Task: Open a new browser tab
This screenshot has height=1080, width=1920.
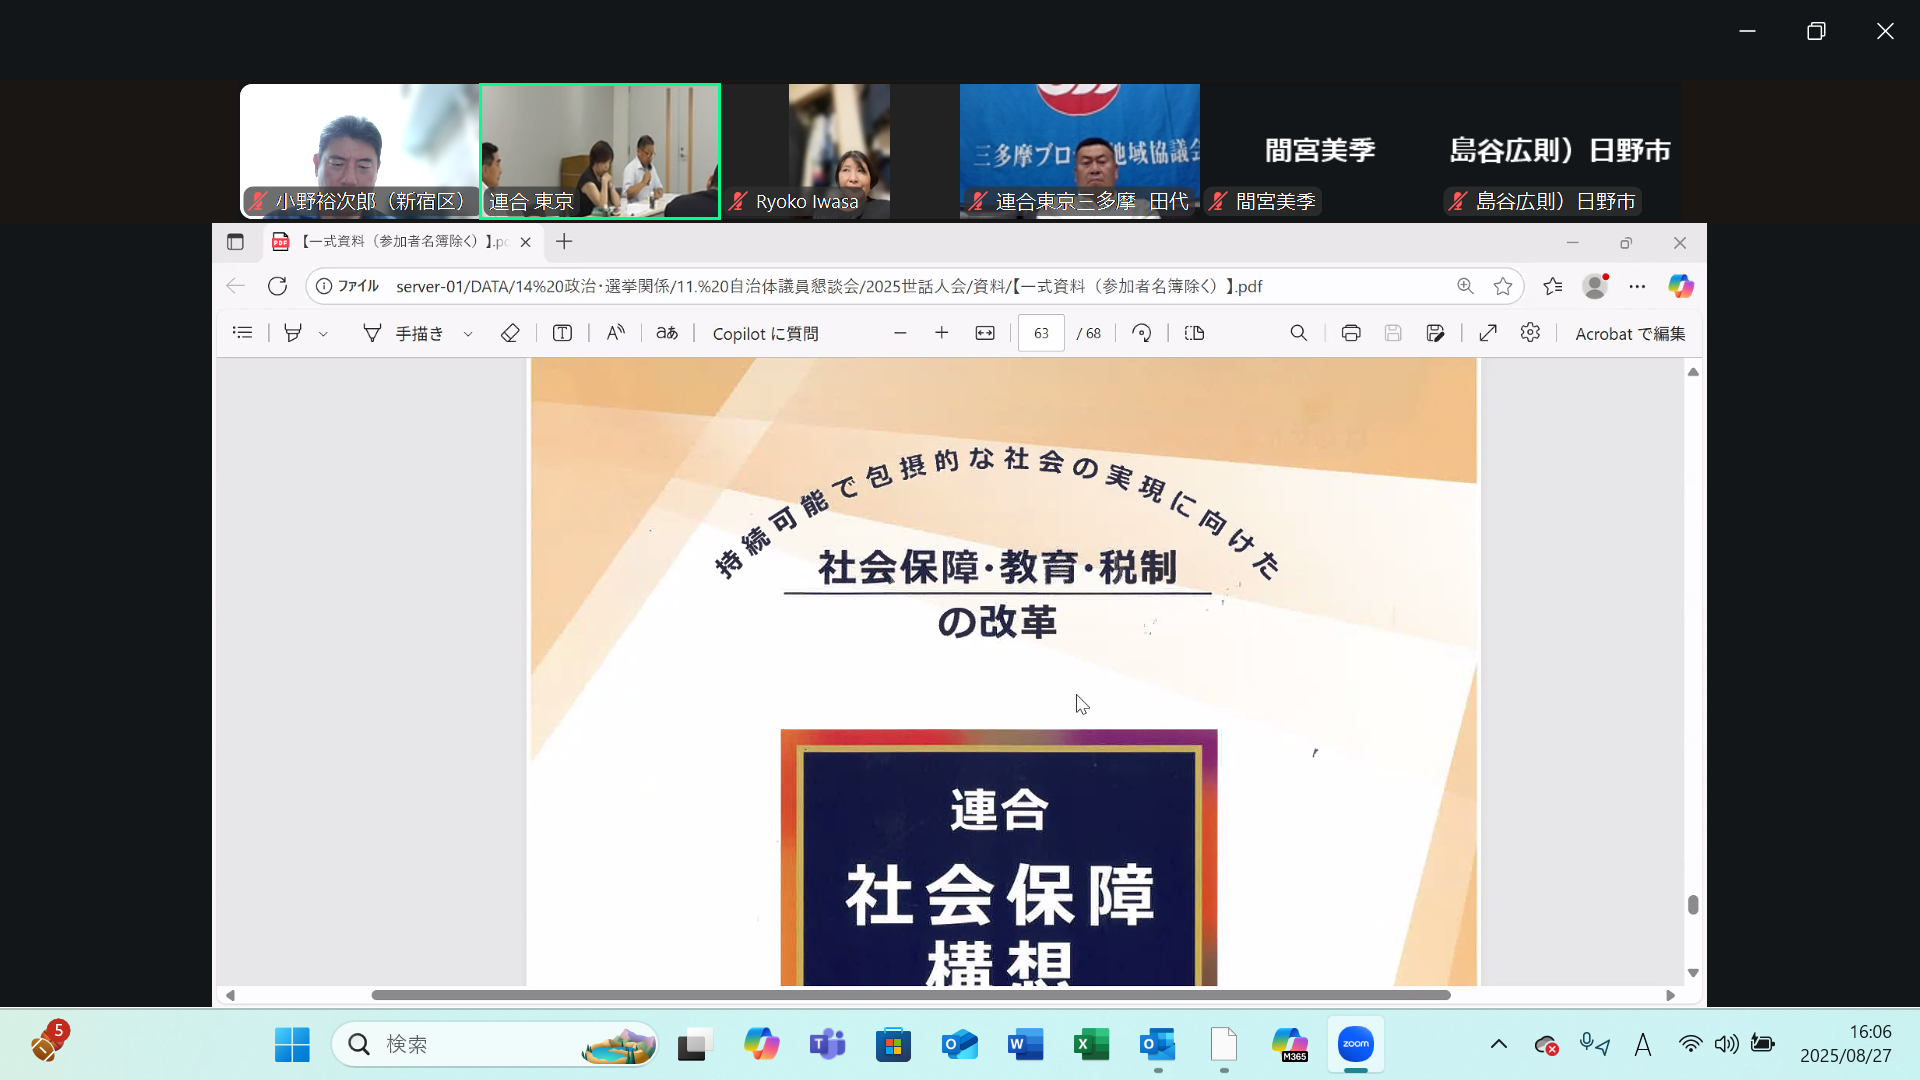Action: (564, 242)
